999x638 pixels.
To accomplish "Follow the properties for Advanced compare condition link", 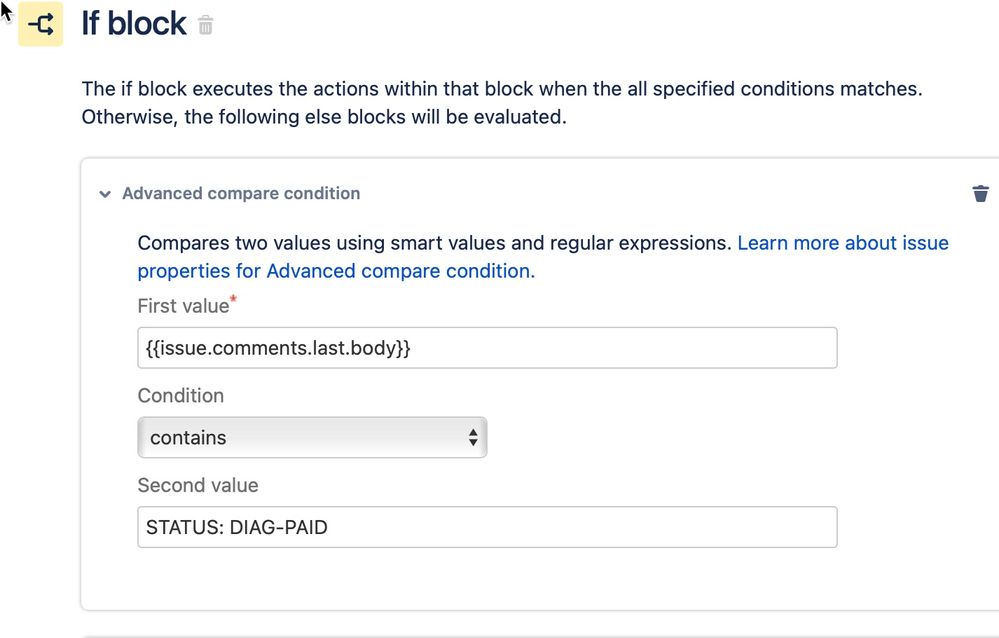I will pyautogui.click(x=336, y=271).
